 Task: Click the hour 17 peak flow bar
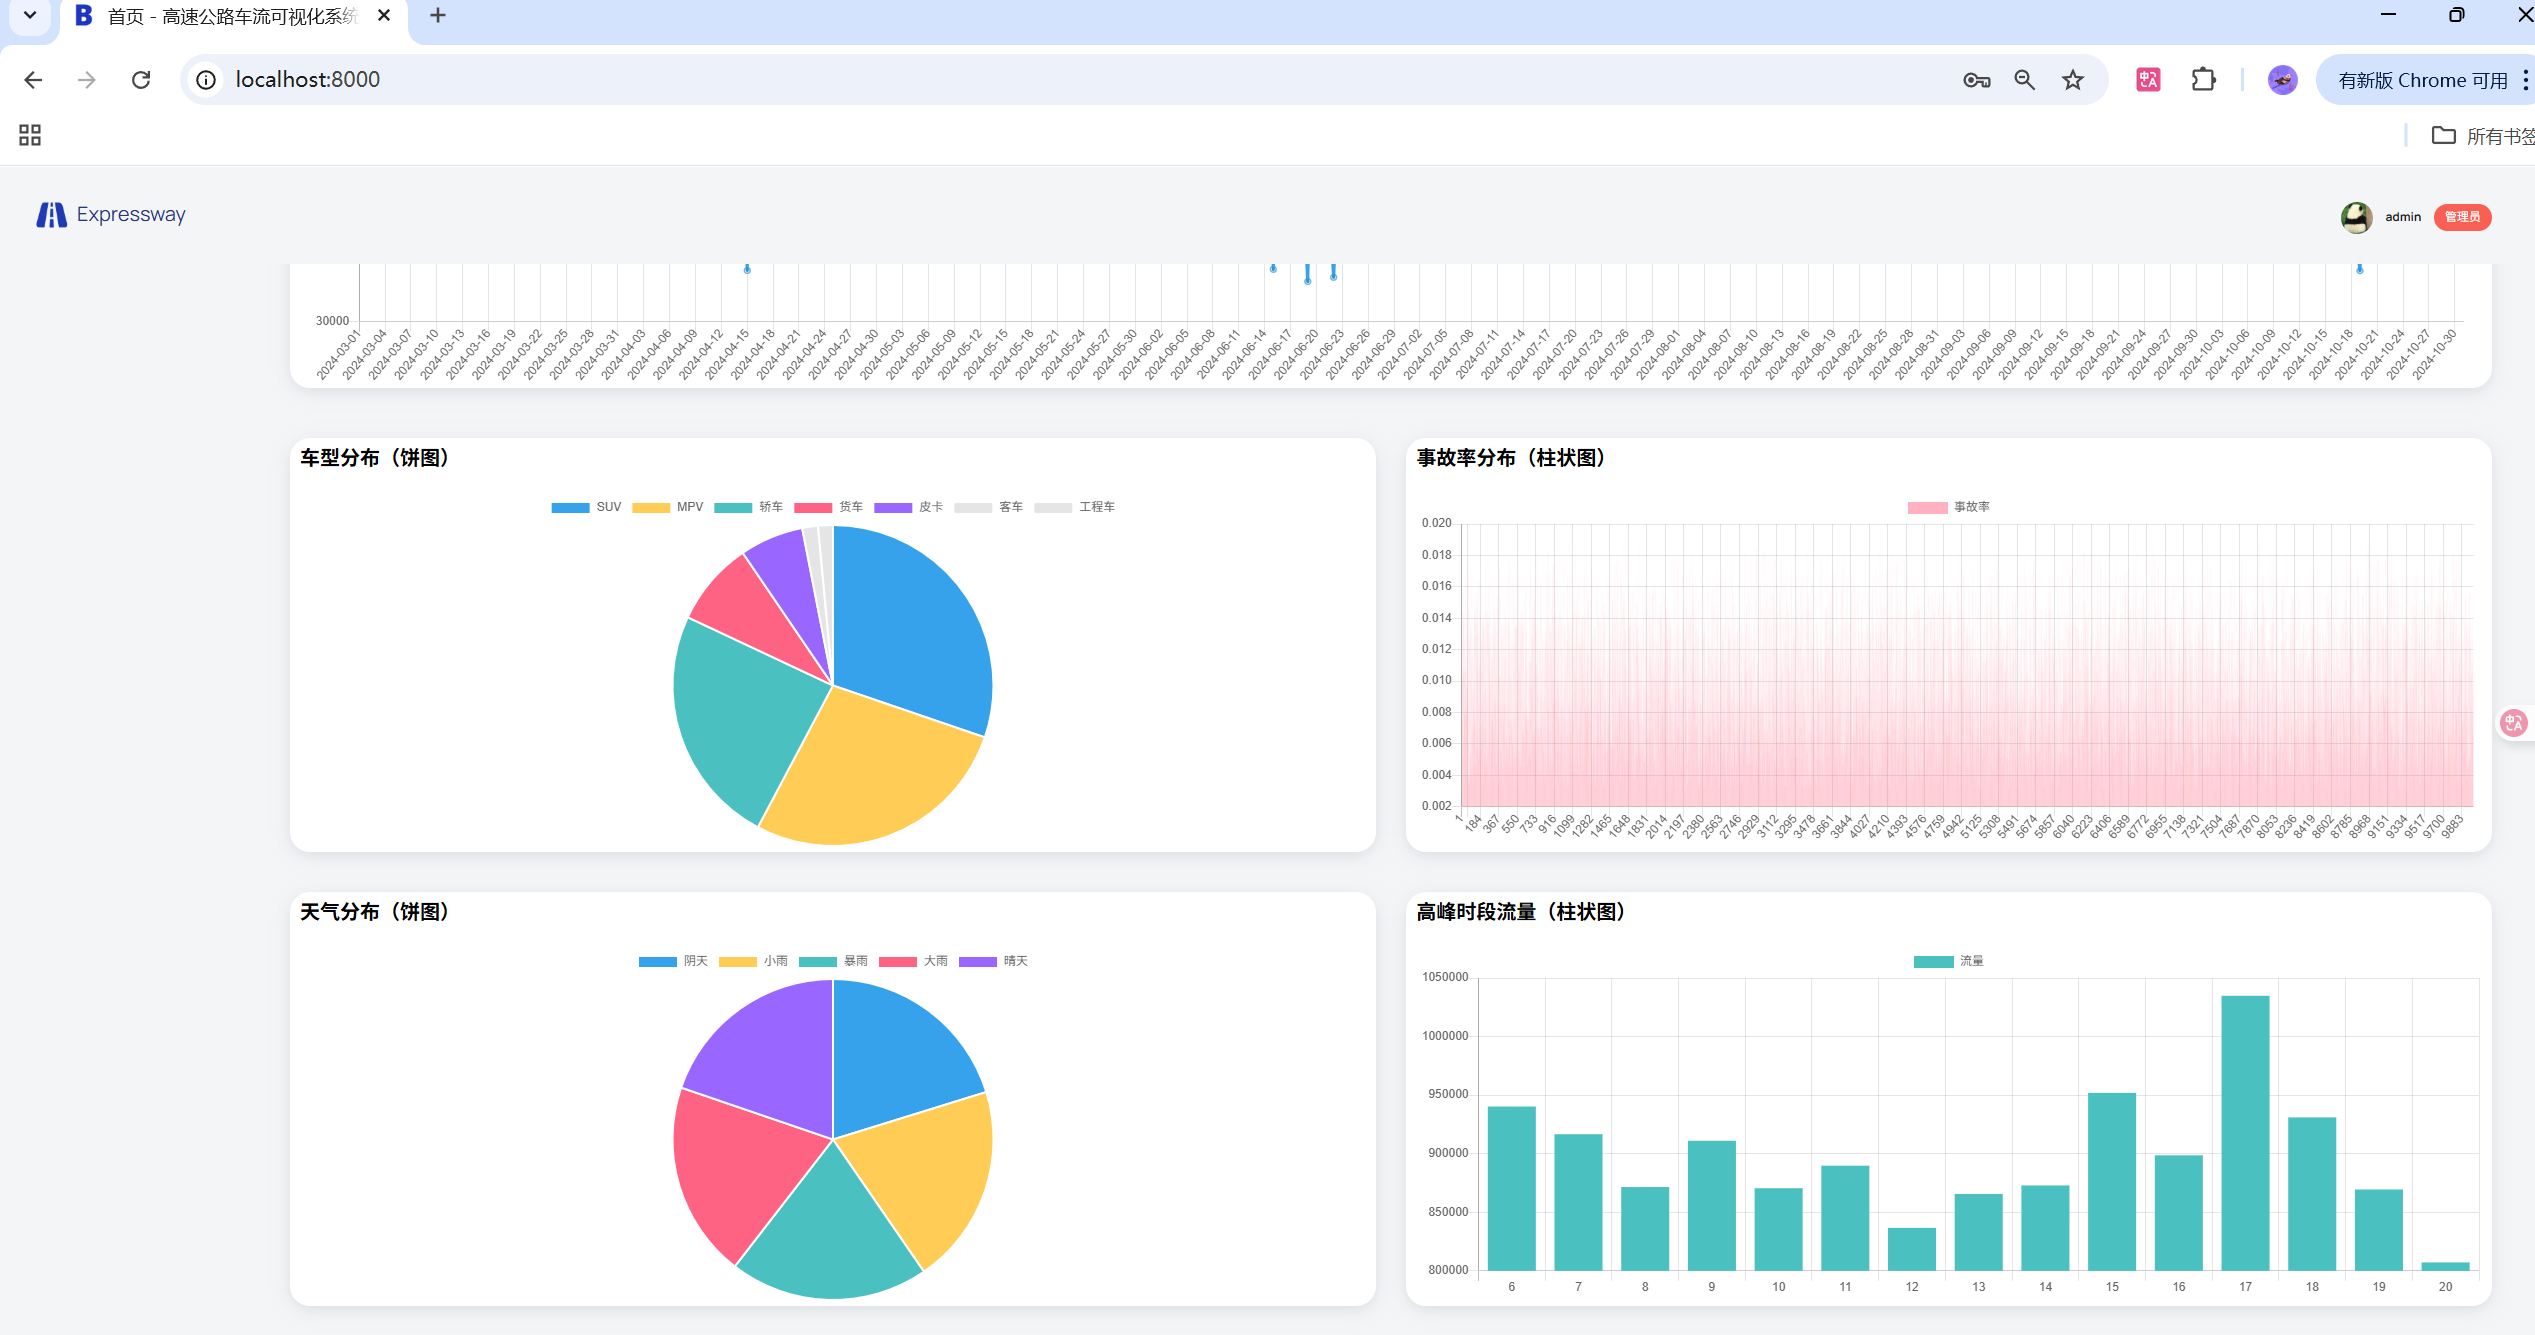[x=2244, y=1132]
